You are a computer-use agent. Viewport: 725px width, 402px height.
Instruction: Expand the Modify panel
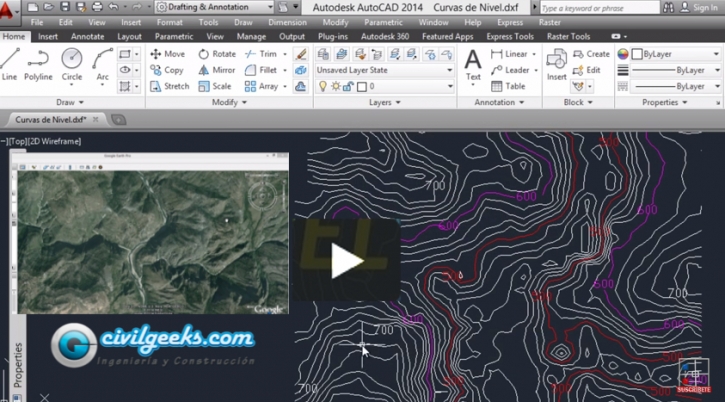pyautogui.click(x=229, y=102)
